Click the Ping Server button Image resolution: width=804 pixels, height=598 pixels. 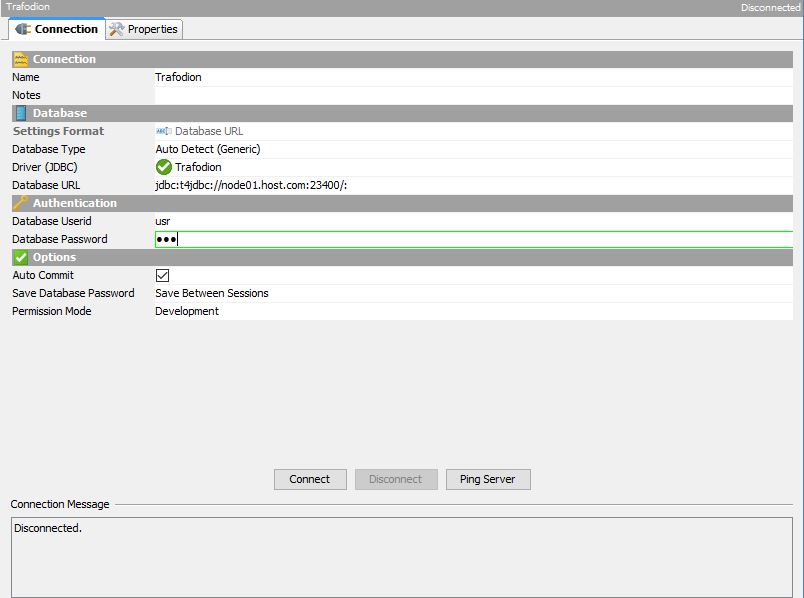click(x=487, y=479)
